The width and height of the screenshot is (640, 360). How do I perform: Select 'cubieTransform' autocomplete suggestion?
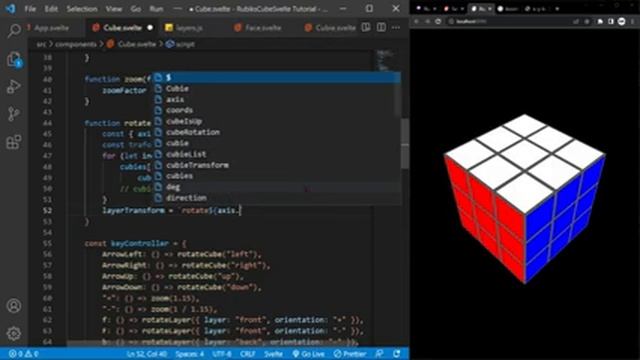tap(276, 165)
